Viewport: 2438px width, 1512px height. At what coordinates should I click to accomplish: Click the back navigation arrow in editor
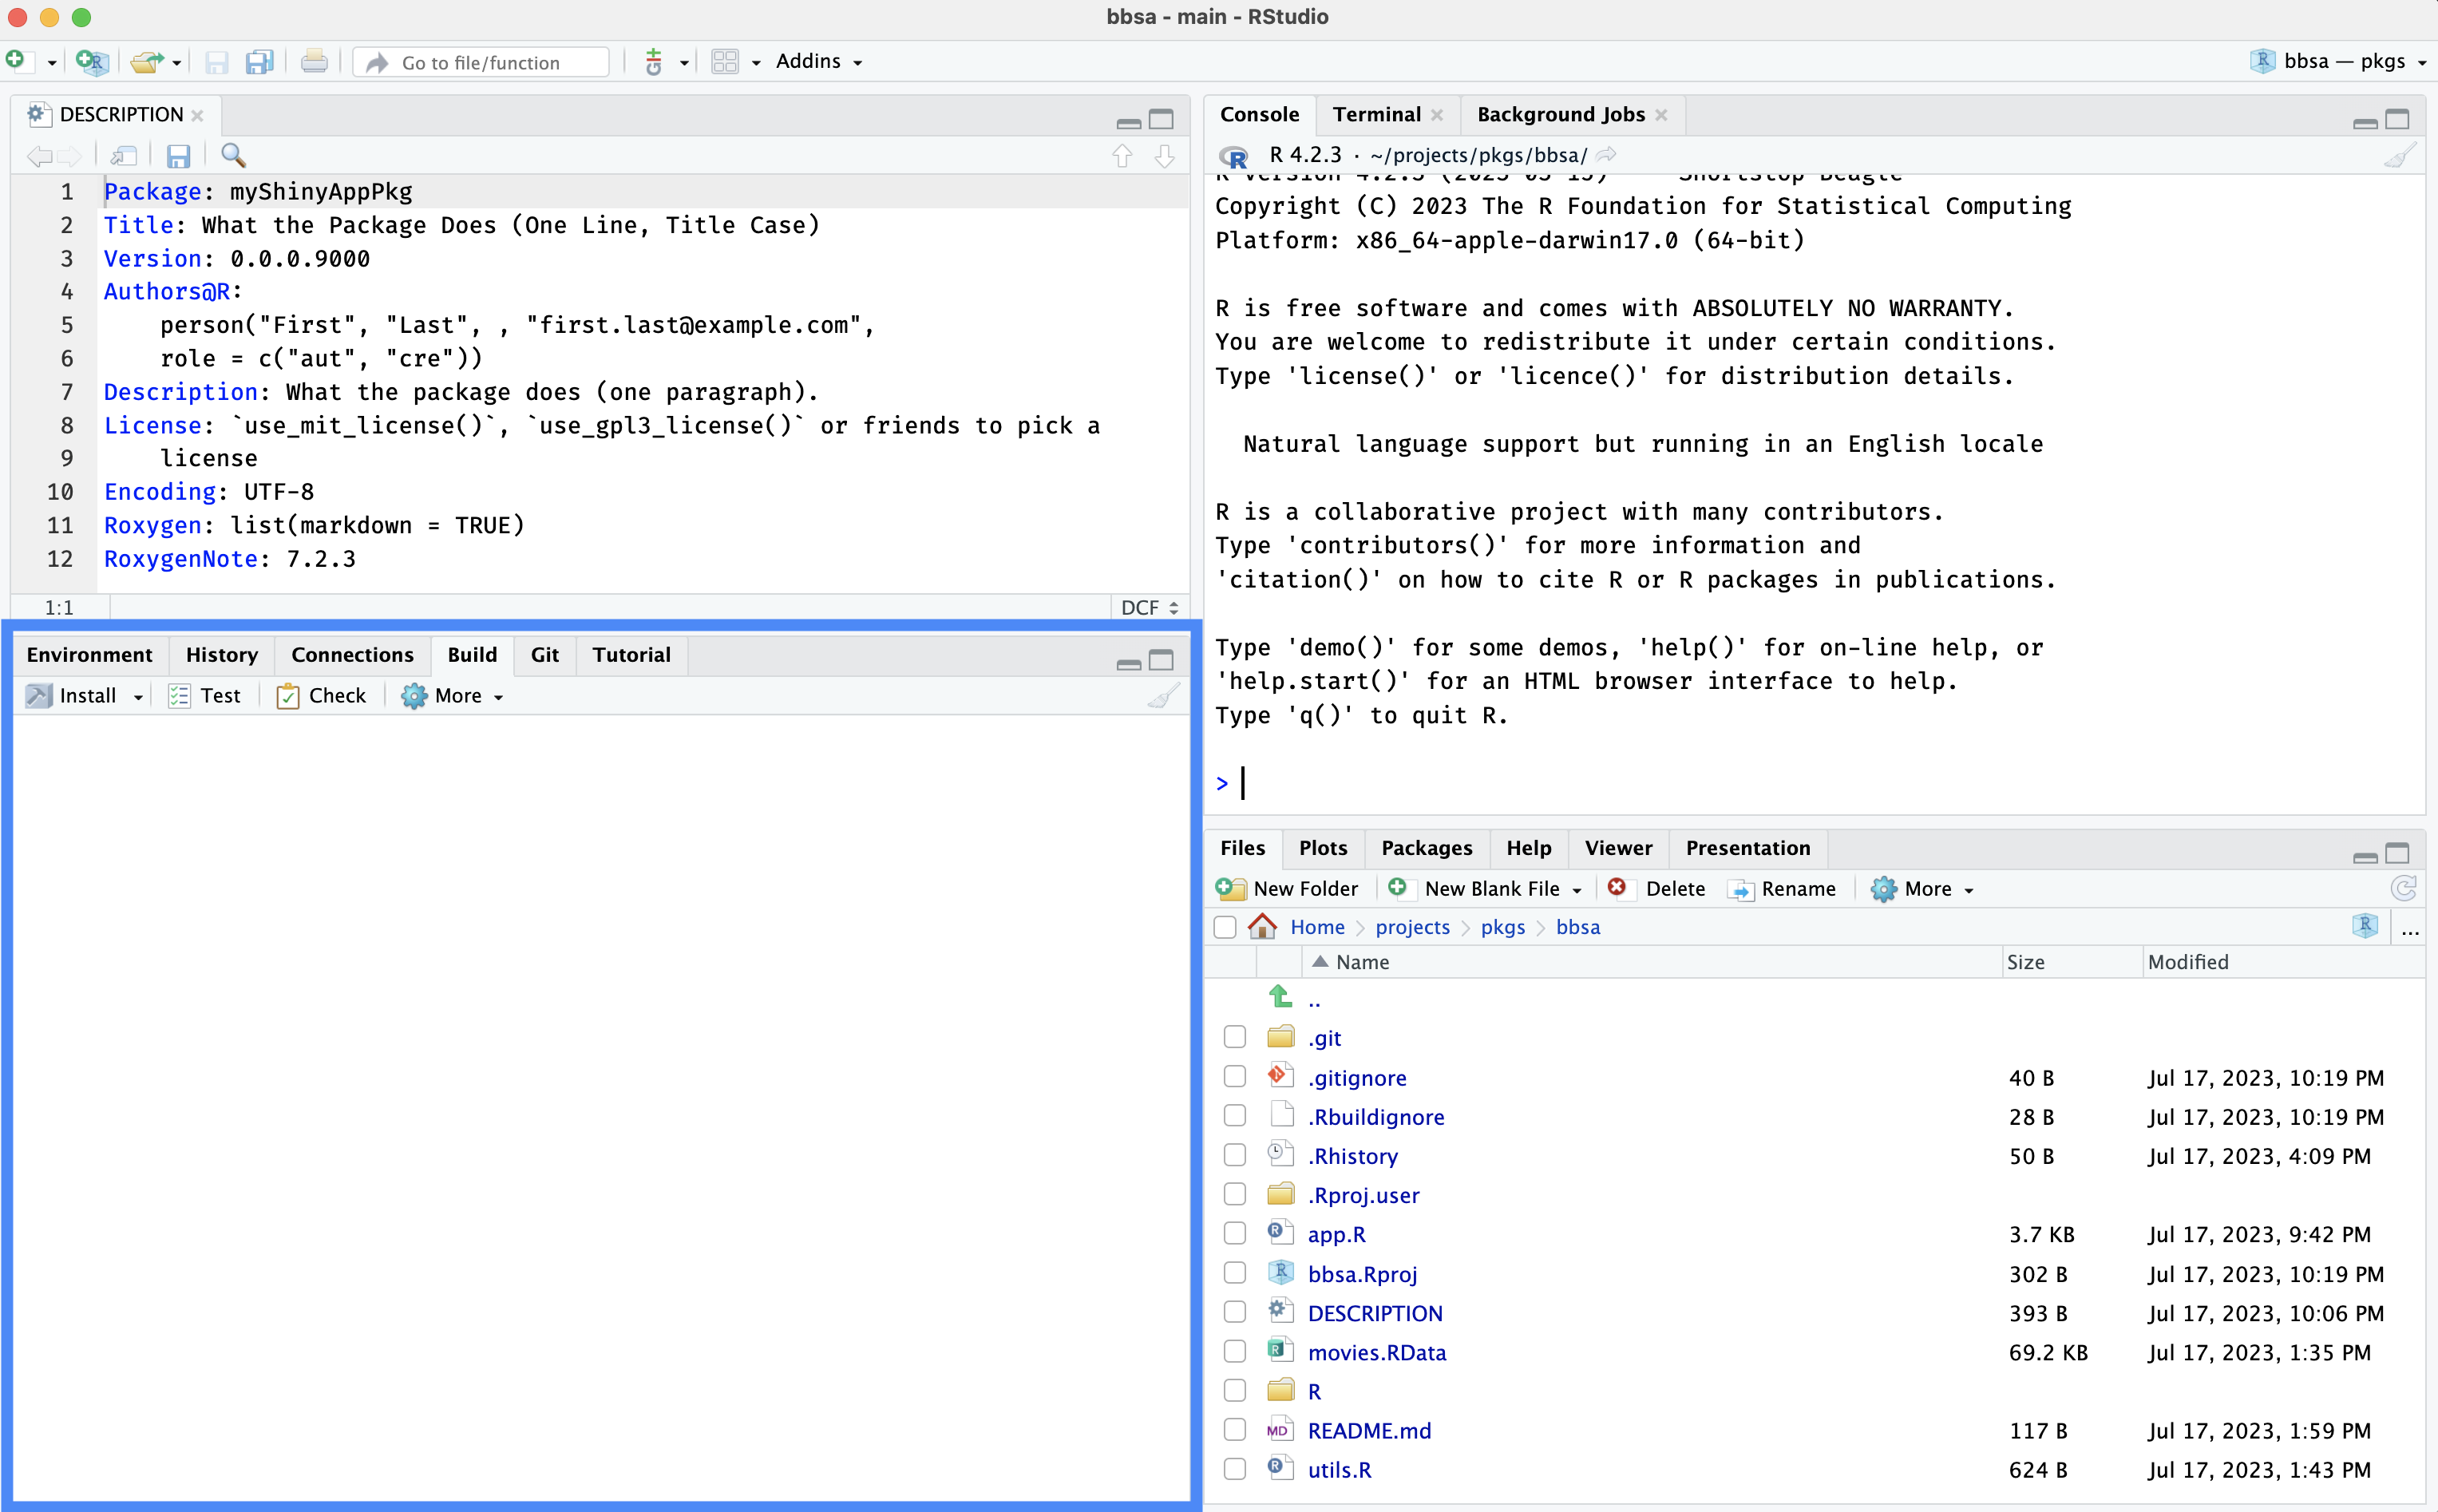tap(39, 156)
